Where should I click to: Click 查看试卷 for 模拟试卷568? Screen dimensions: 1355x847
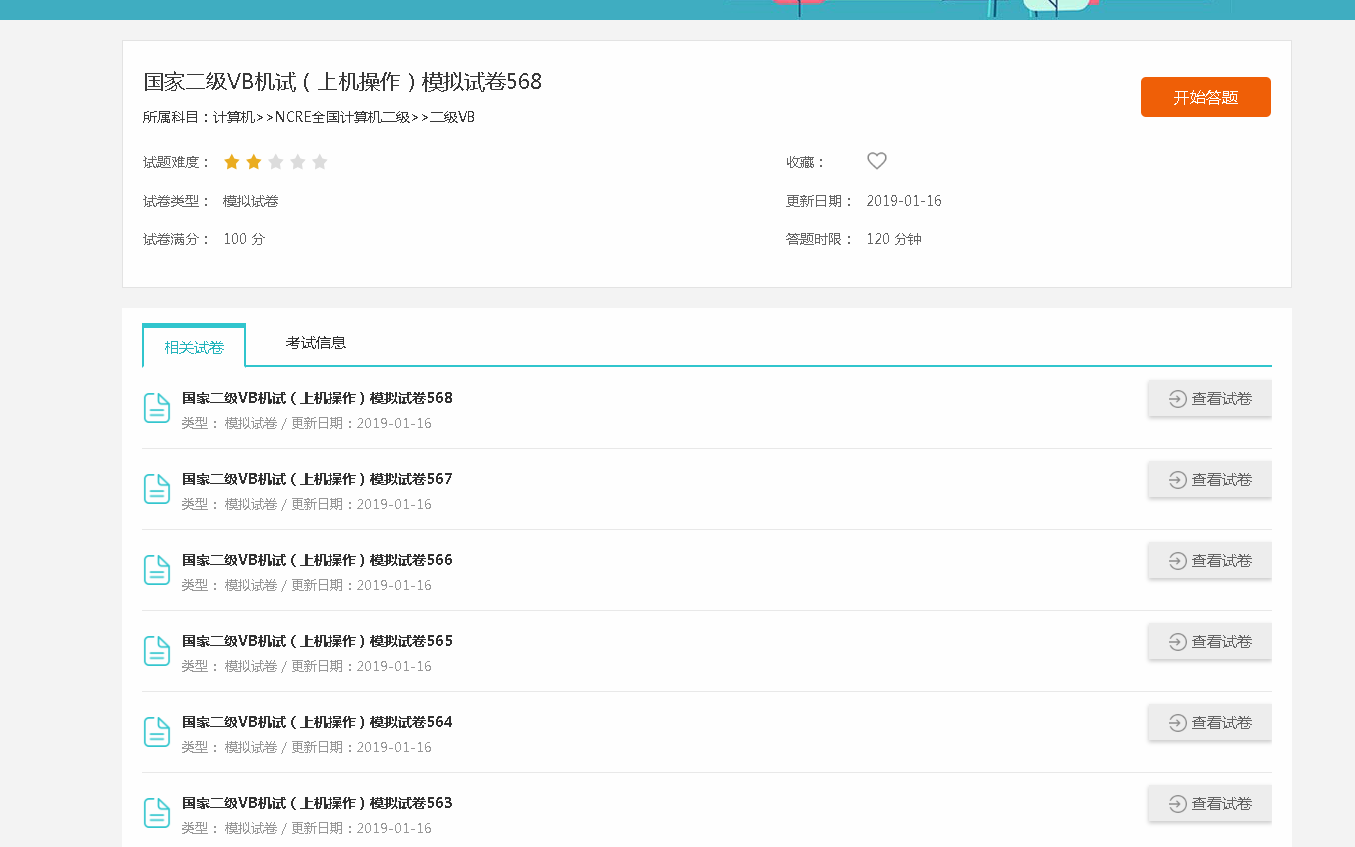click(1210, 399)
